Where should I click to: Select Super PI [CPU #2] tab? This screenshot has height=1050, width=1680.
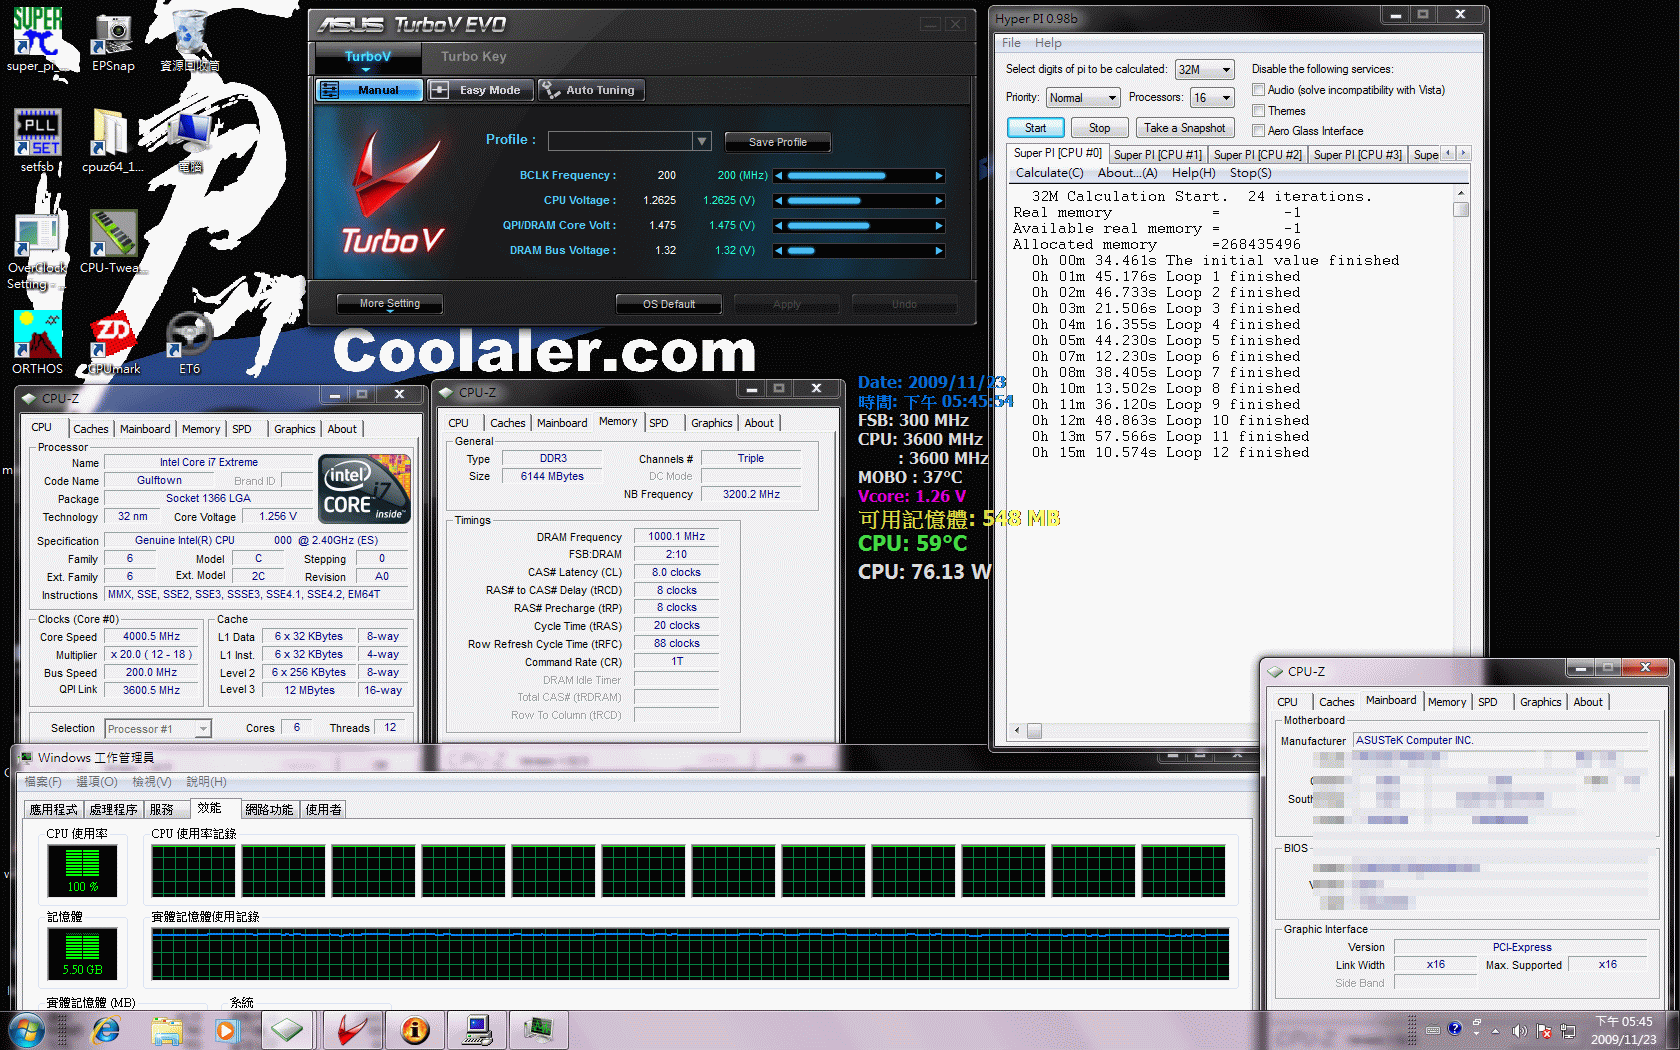pos(1257,155)
